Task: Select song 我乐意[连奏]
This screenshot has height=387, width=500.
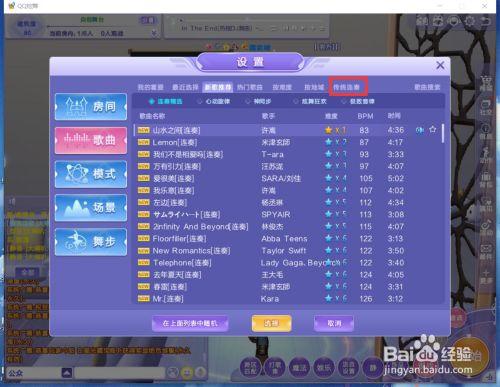Action: [287, 190]
